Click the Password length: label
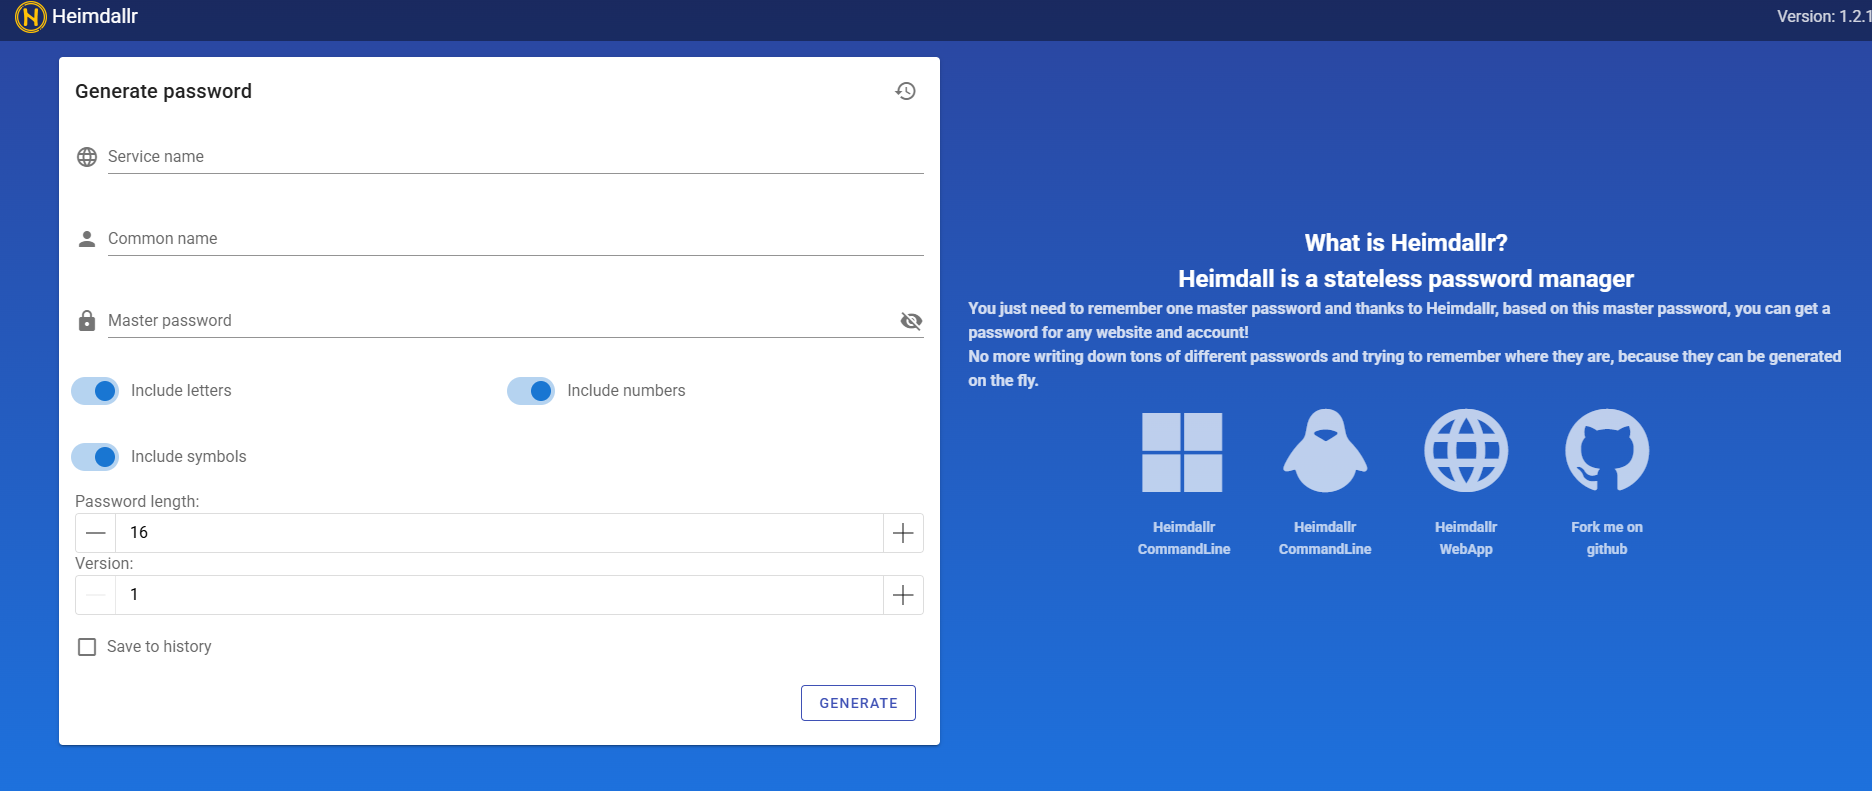 click(x=137, y=501)
